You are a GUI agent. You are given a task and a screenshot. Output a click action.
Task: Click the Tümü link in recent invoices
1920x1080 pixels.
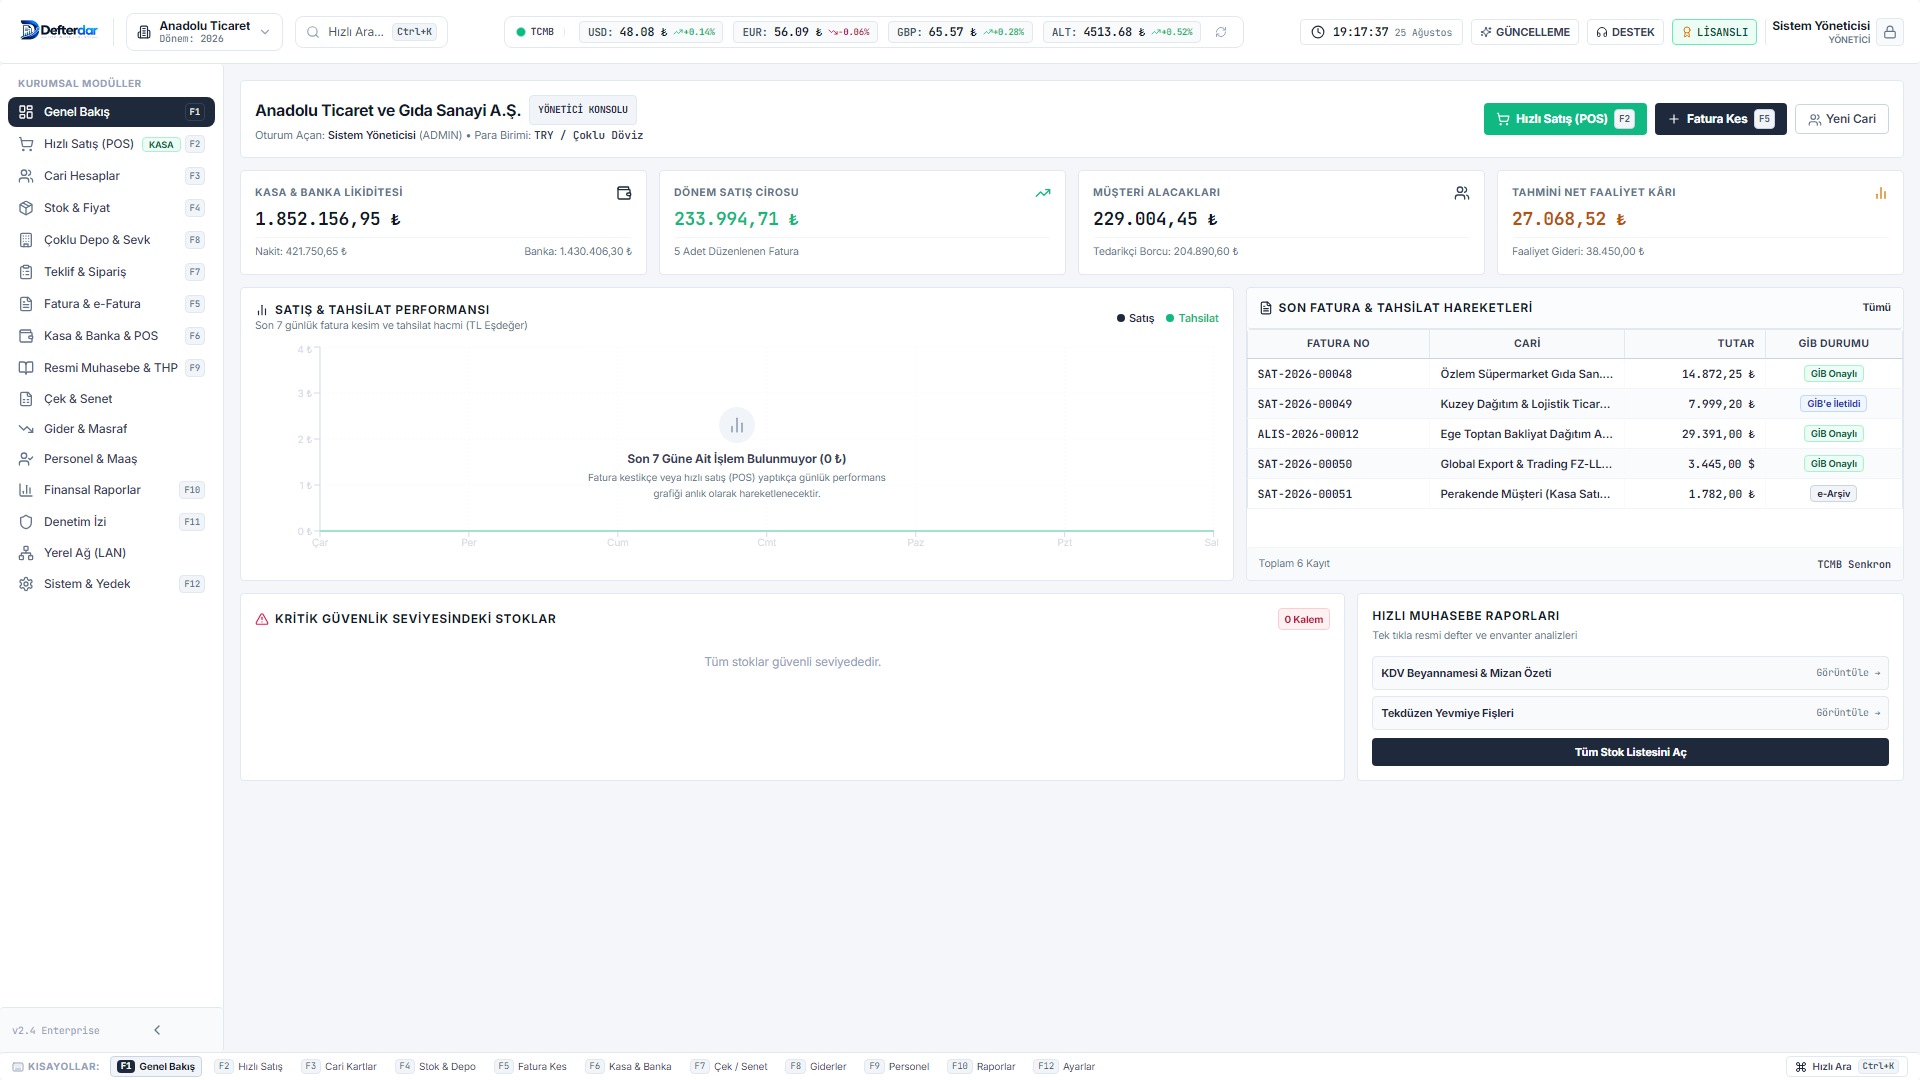coord(1876,308)
